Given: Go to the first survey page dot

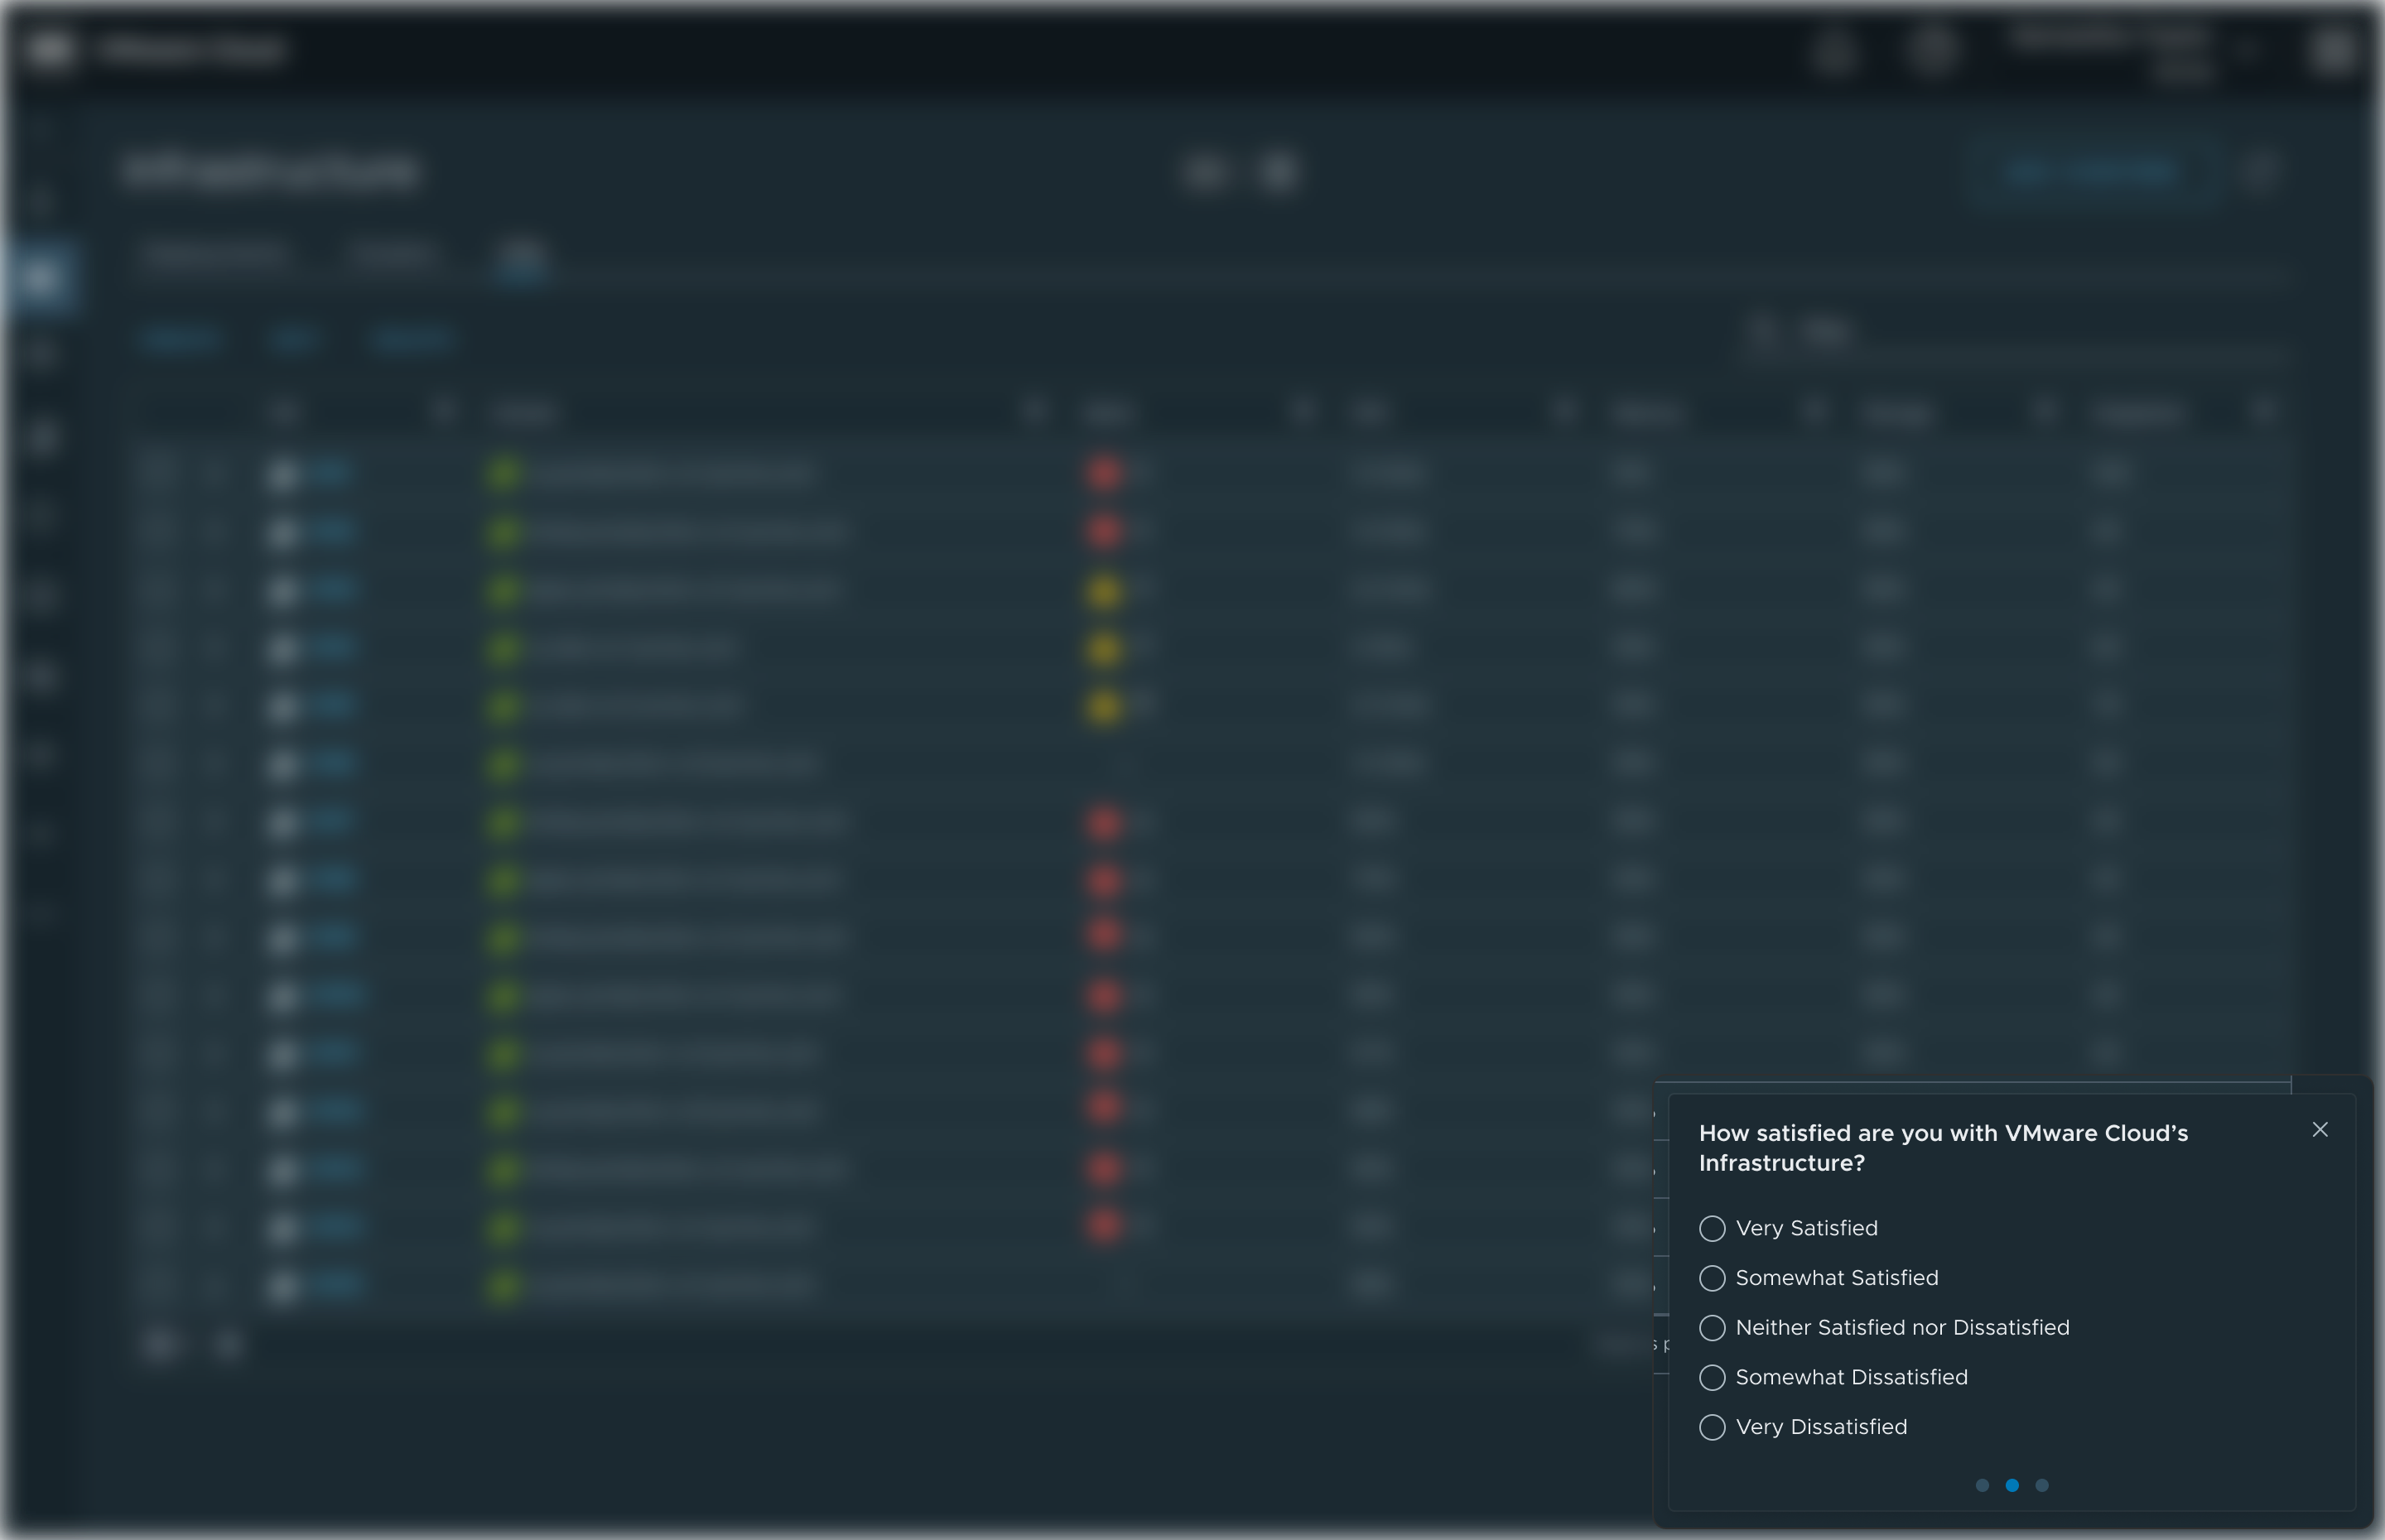Looking at the screenshot, I should pyautogui.click(x=1982, y=1485).
